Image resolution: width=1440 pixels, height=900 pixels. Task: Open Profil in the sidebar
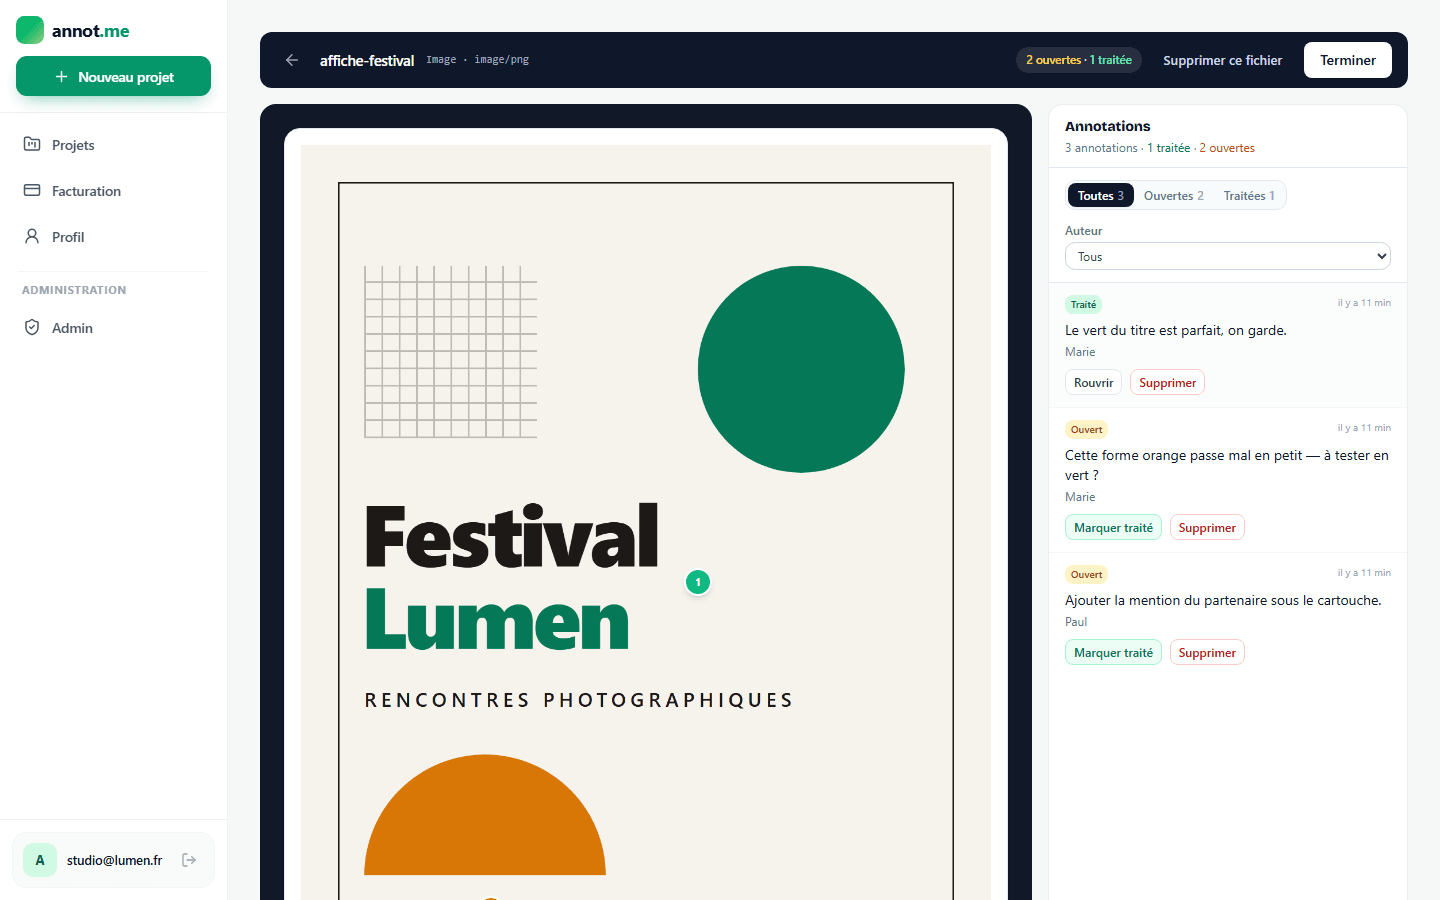click(x=113, y=237)
